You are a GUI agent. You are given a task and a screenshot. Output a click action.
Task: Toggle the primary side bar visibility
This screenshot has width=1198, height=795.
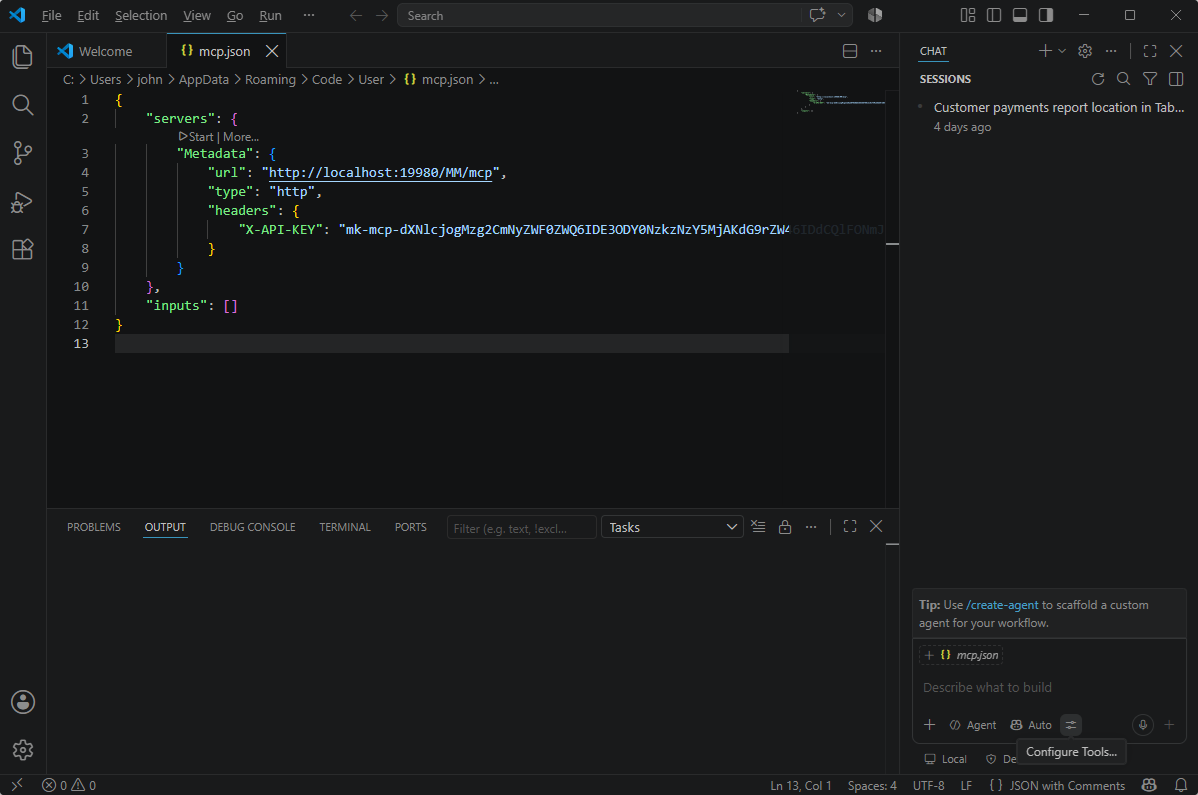(x=994, y=15)
